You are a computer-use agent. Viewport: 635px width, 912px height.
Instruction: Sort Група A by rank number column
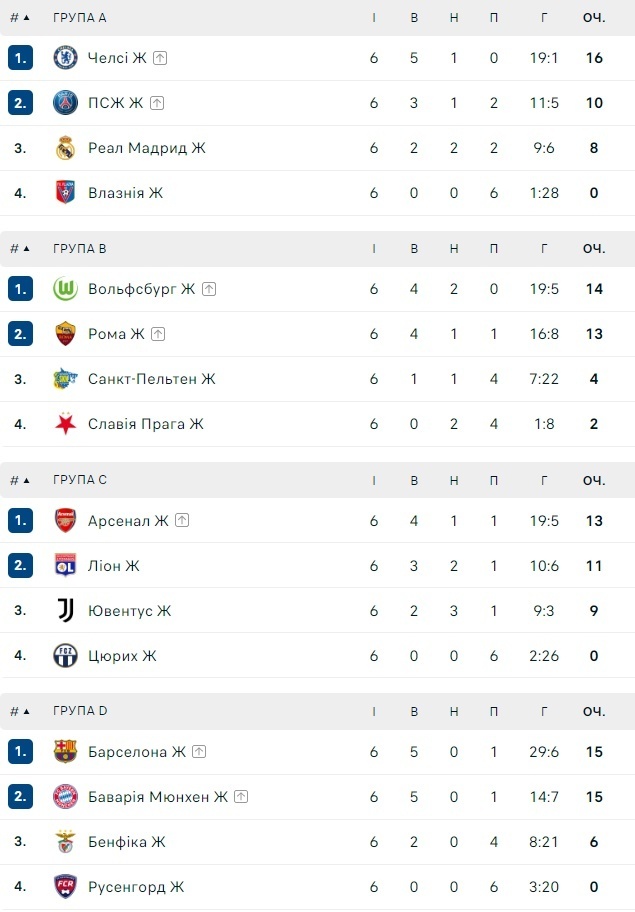pos(19,18)
